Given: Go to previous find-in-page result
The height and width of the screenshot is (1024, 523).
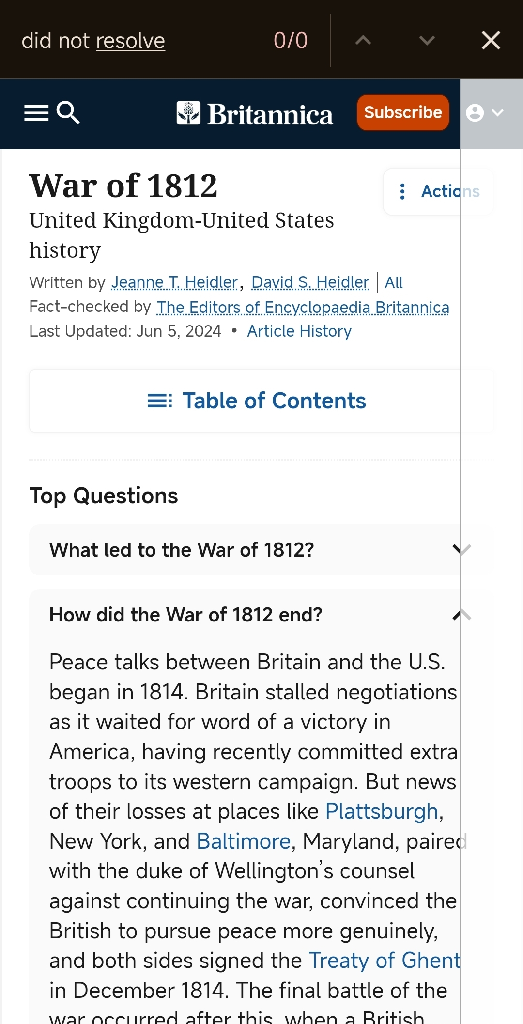Looking at the screenshot, I should click(363, 40).
